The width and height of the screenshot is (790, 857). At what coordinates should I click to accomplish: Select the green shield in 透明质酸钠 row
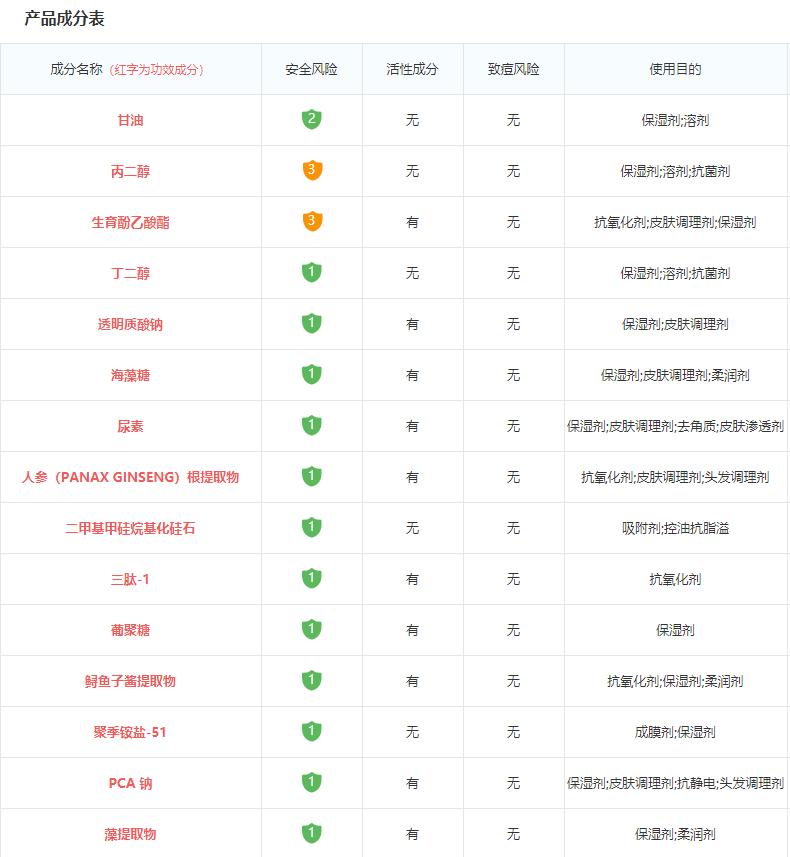click(312, 324)
